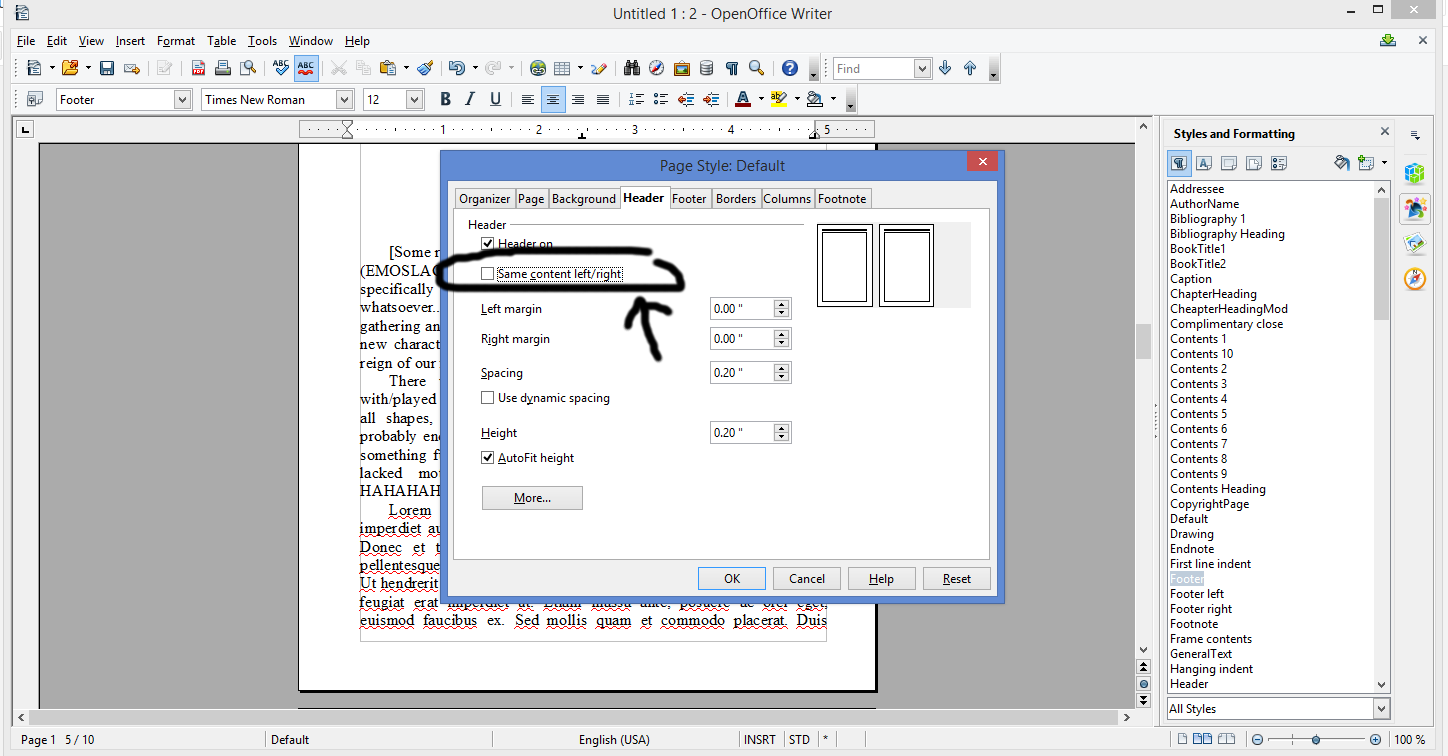The height and width of the screenshot is (756, 1448).
Task: Open the Table insert dropdown arrow
Action: click(x=579, y=68)
